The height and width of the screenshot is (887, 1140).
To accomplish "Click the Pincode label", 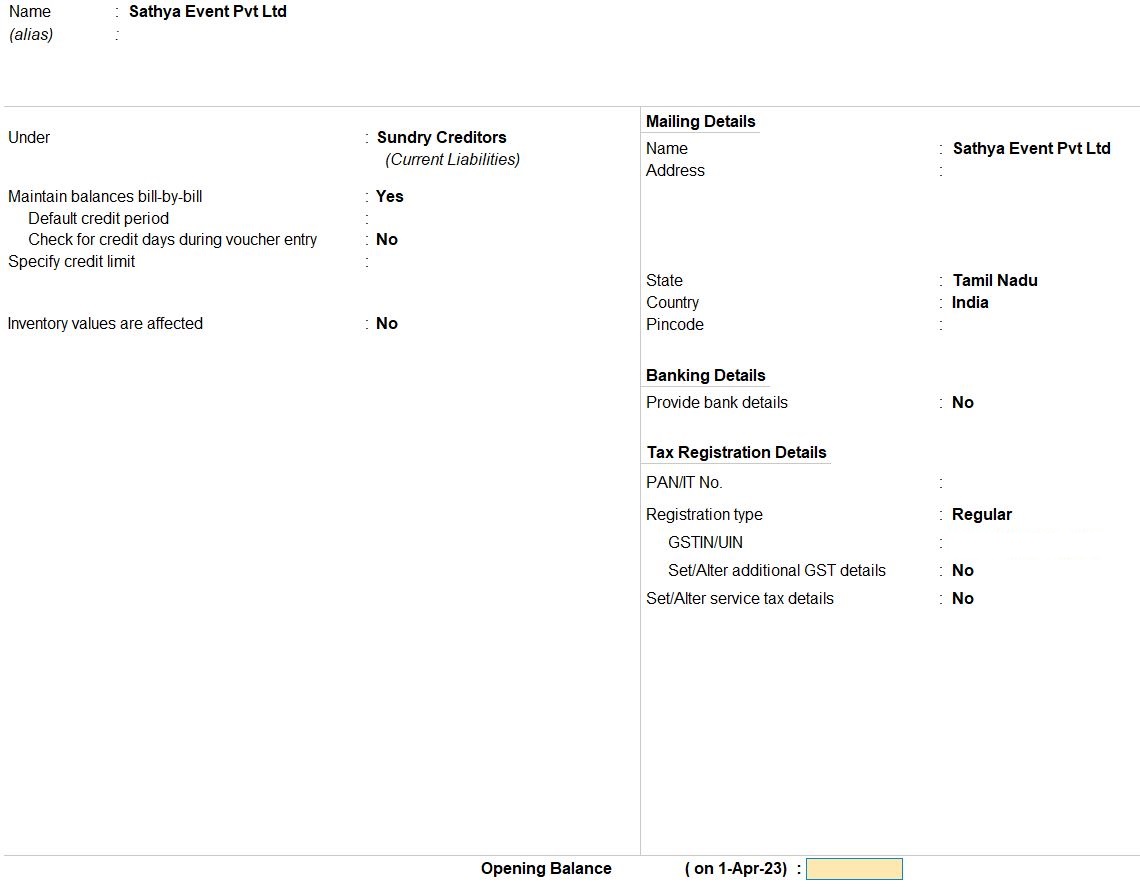I will pos(675,324).
